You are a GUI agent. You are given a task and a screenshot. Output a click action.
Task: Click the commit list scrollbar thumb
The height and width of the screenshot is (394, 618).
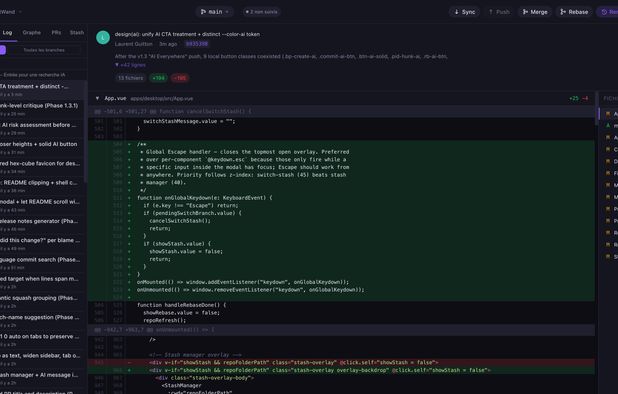pyautogui.click(x=86, y=132)
